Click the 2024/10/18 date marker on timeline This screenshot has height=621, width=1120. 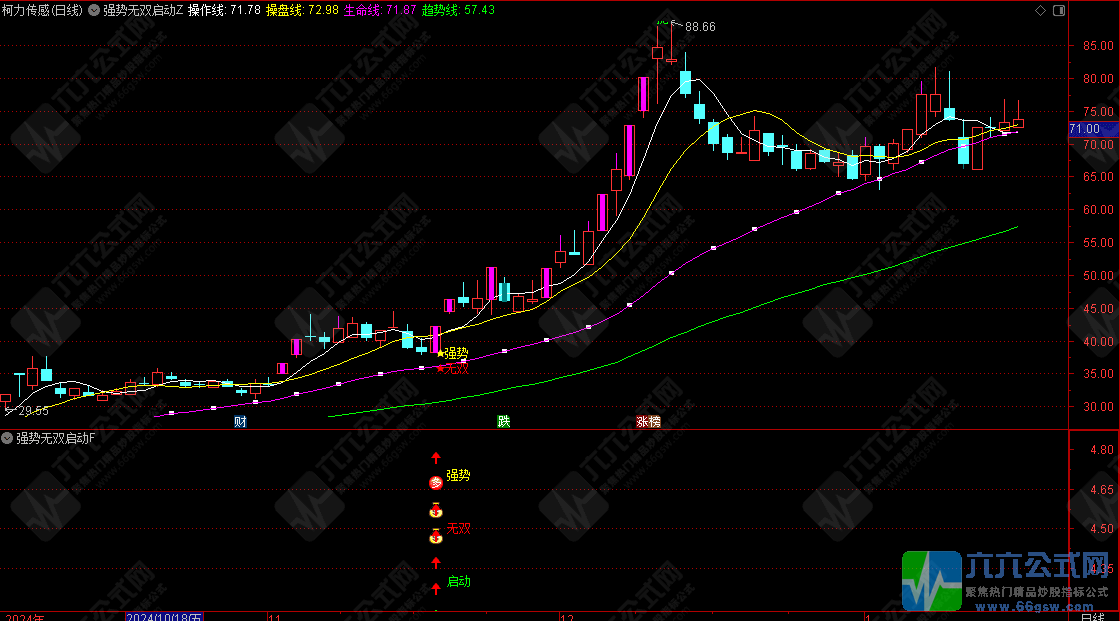coord(164,616)
